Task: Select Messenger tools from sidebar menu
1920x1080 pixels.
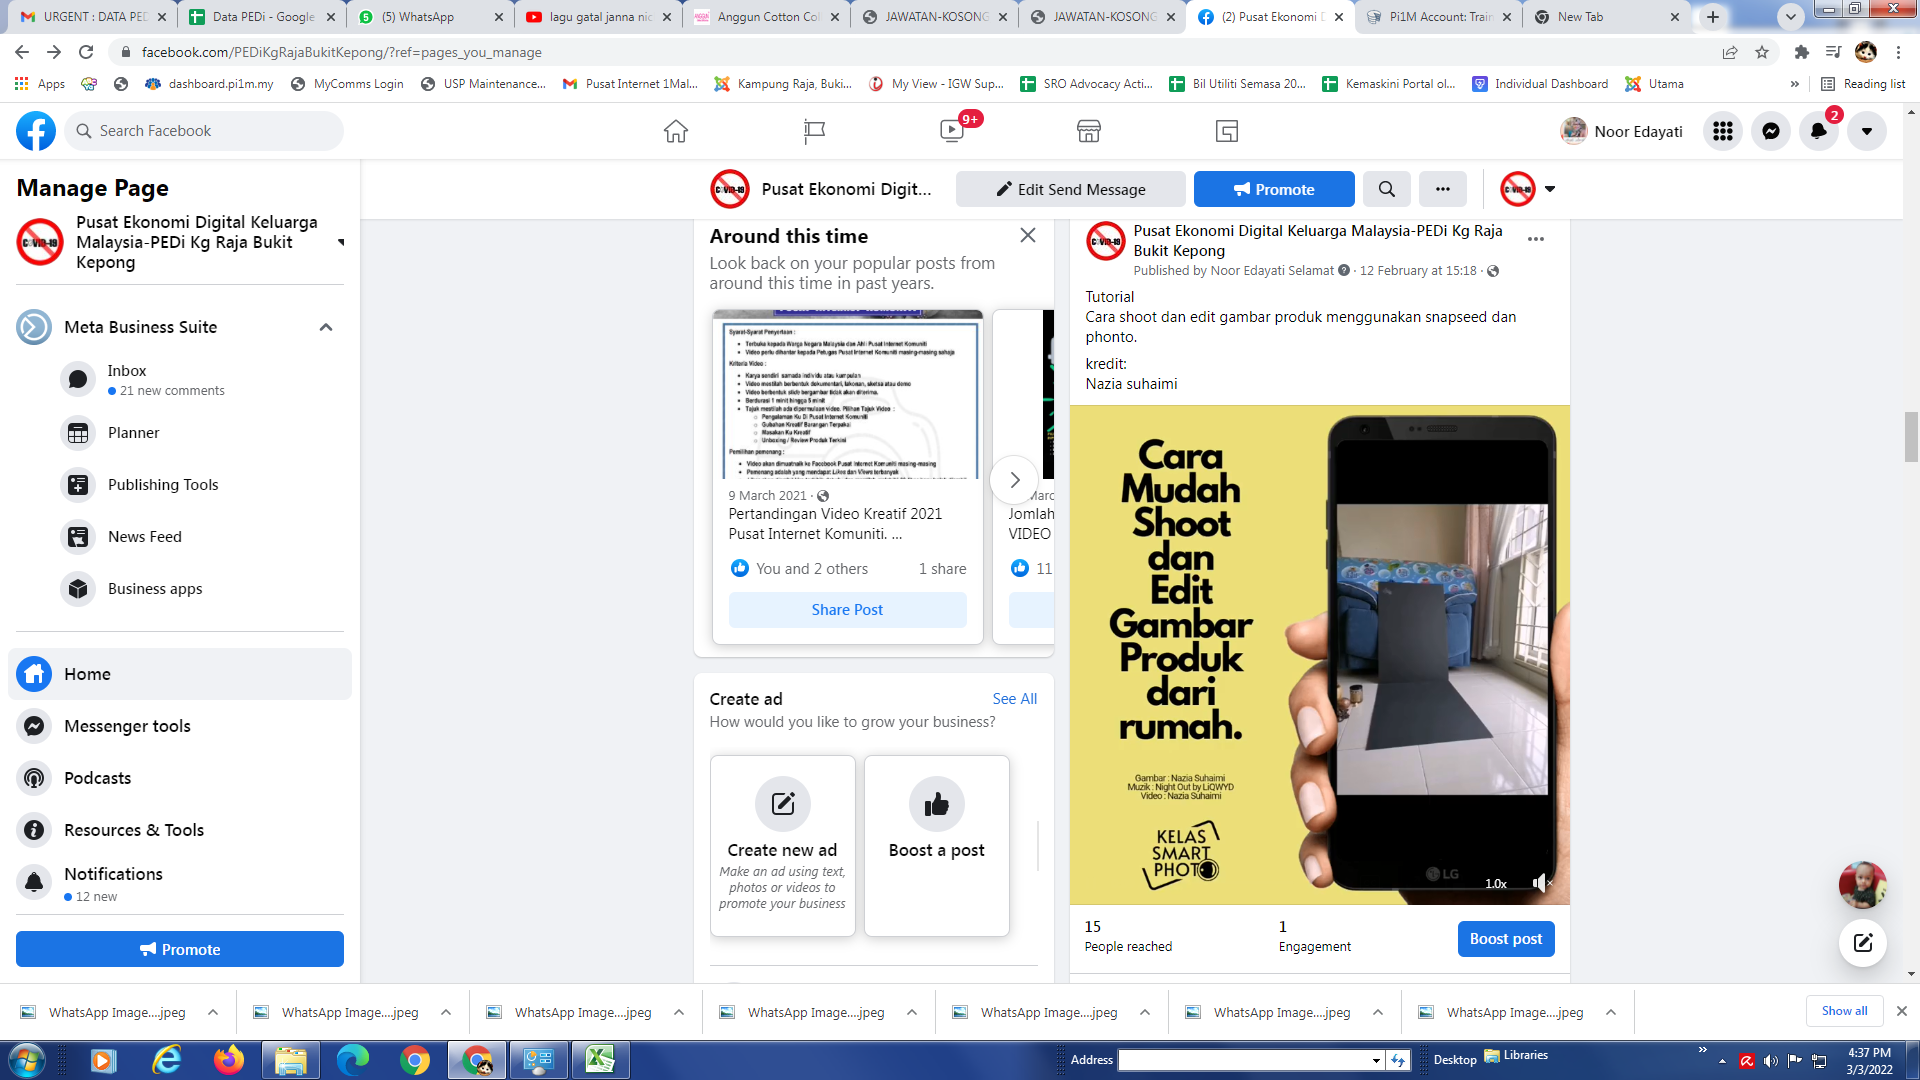Action: coord(127,726)
